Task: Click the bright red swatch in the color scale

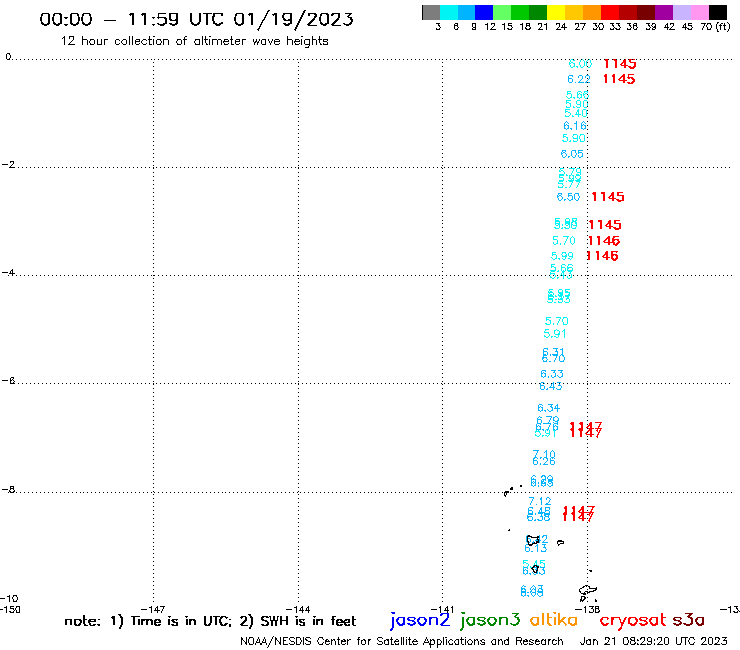Action: 610,12
